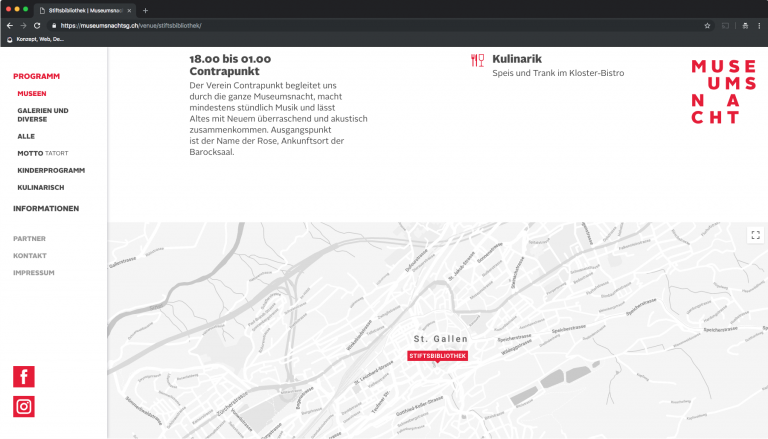Screen dimensions: 768x439
Task: Expand the Informationen section
Action: [46, 208]
